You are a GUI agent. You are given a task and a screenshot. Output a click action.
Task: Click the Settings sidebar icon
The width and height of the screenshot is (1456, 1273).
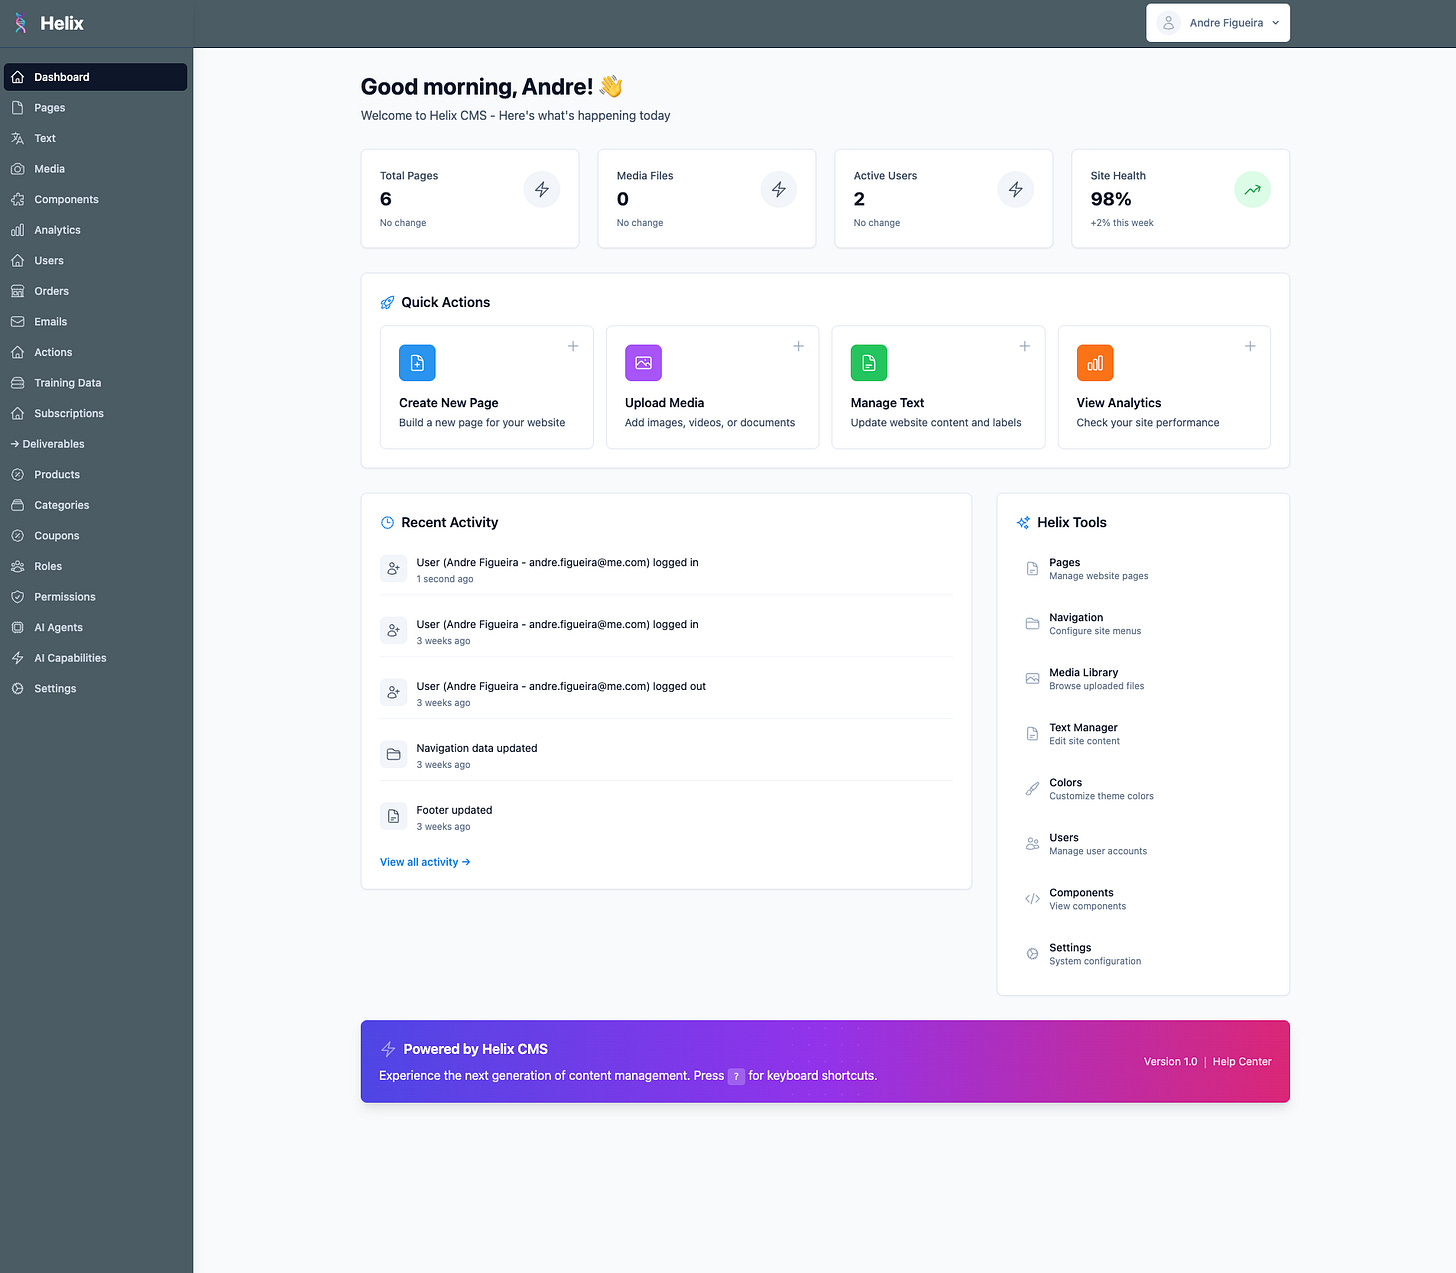(x=17, y=689)
